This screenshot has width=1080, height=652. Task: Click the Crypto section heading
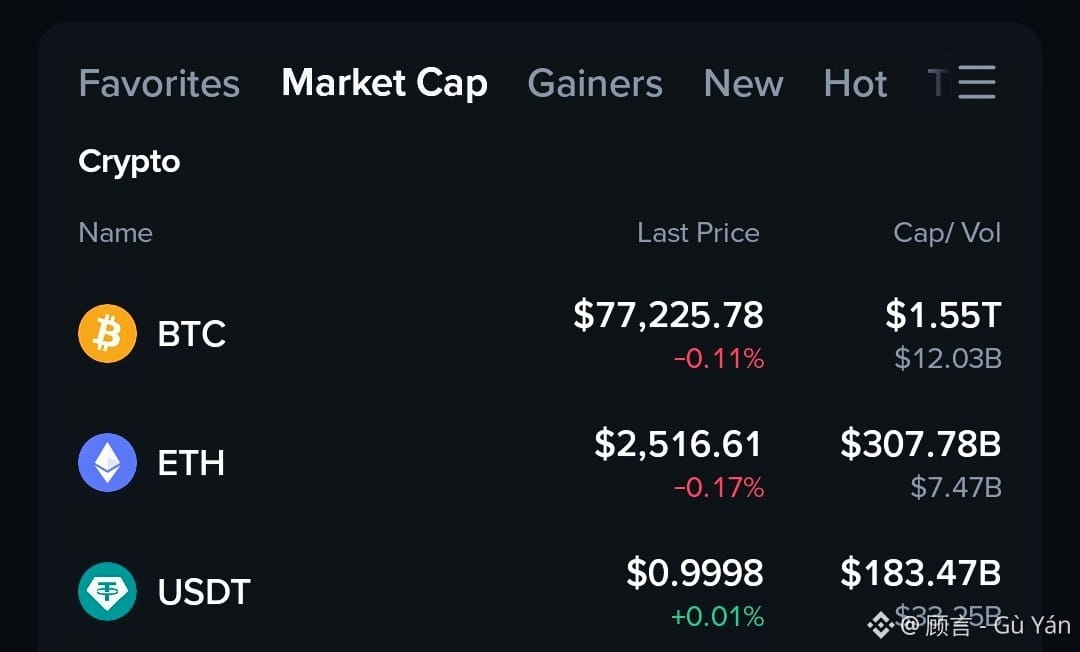[129, 162]
